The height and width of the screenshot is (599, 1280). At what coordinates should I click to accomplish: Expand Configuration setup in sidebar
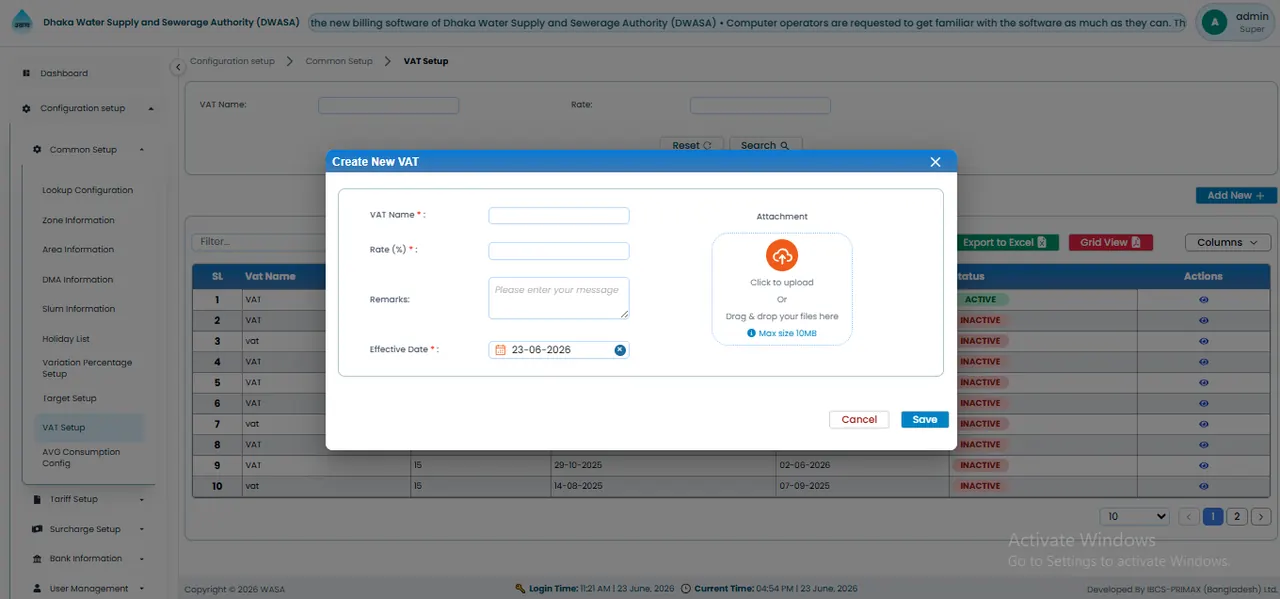point(87,108)
